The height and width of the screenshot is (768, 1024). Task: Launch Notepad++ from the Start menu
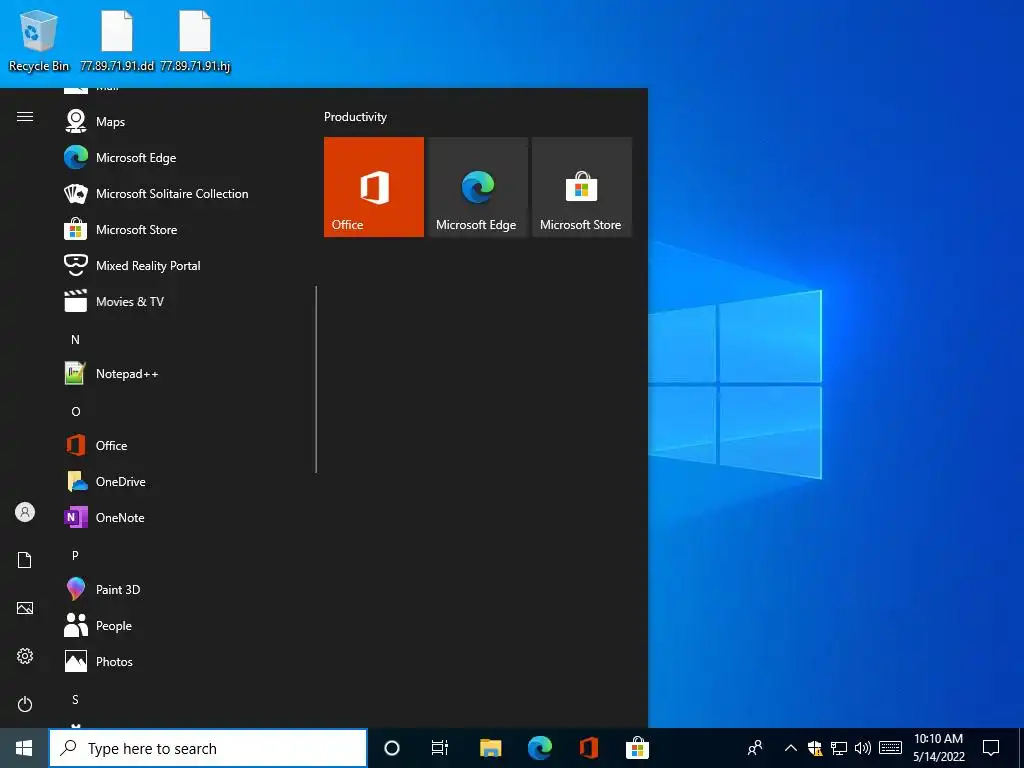click(186, 374)
